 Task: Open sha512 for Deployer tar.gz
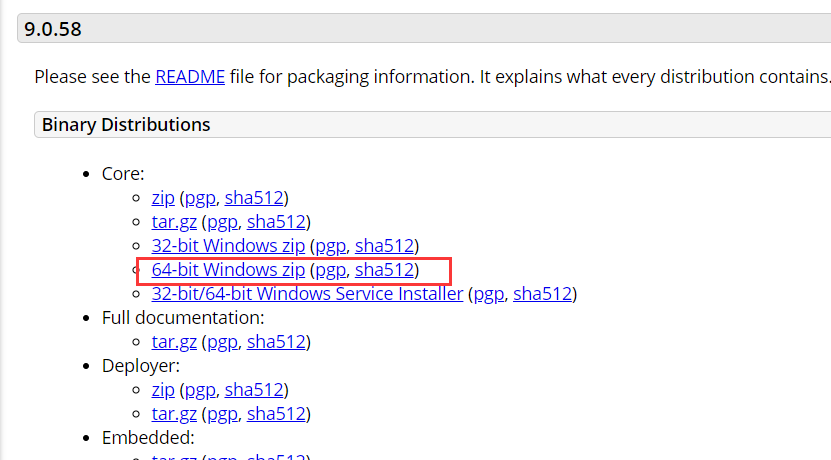point(278,414)
